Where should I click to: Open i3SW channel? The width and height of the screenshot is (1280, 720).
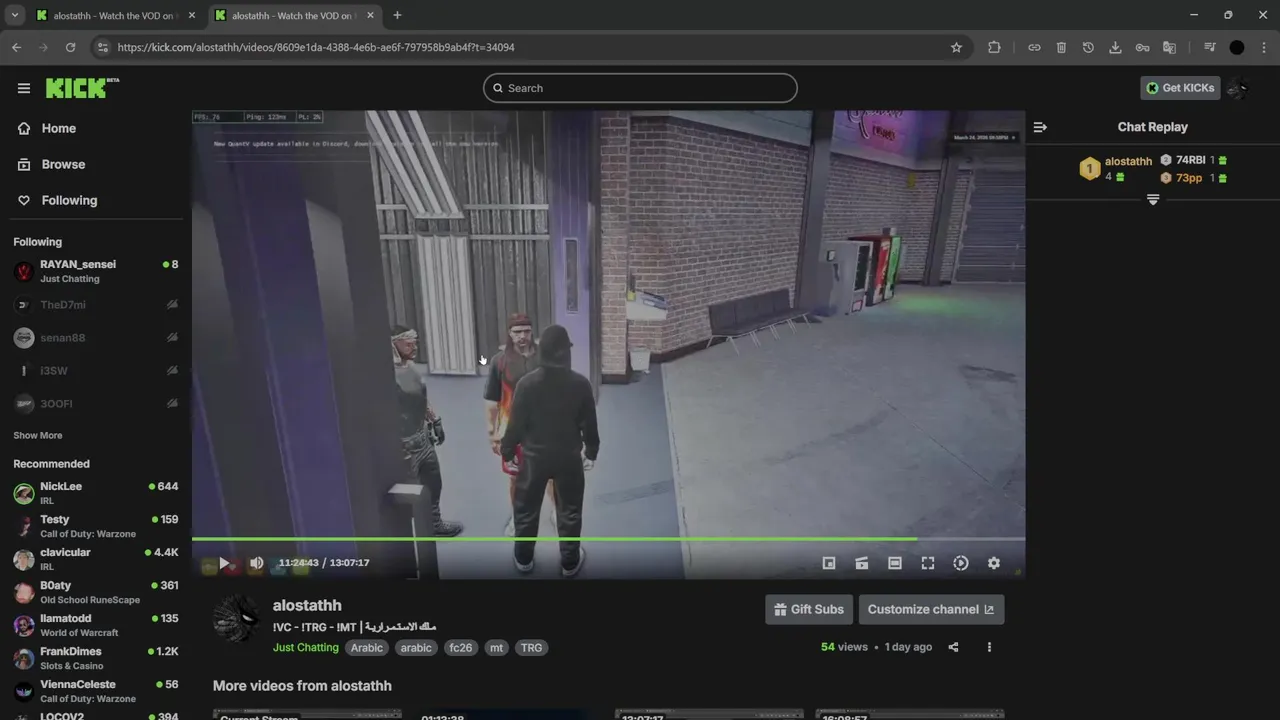coord(96,371)
